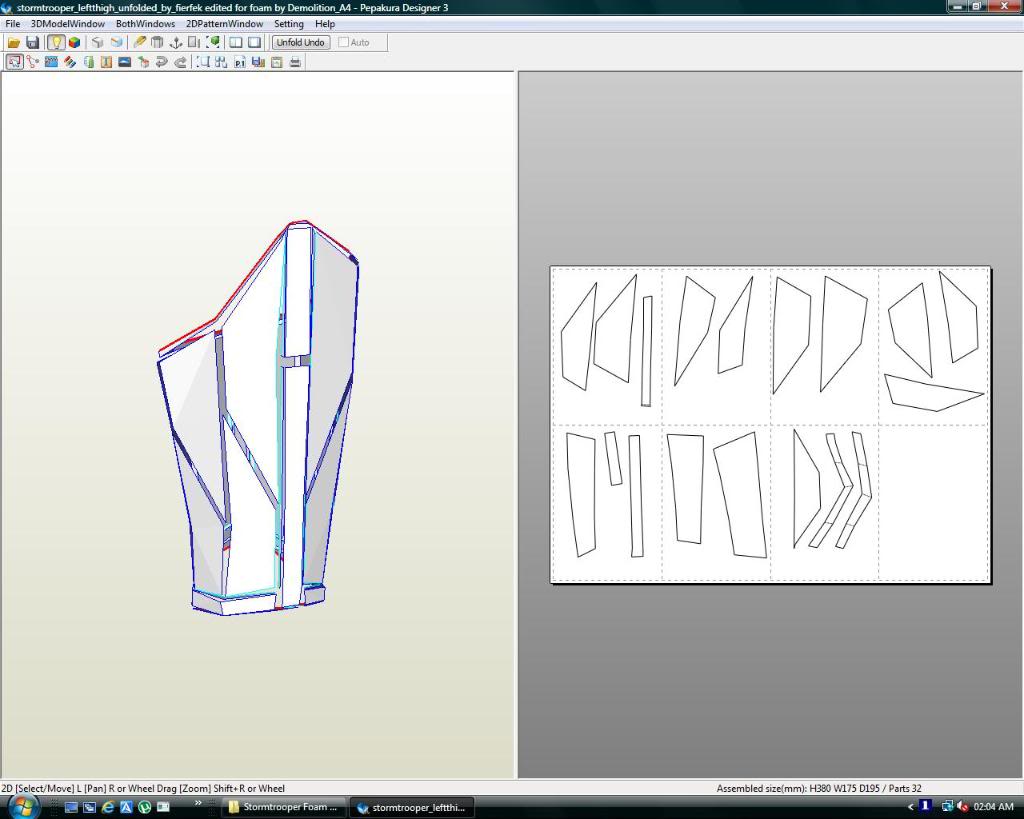Show single window layout icon
This screenshot has width=1024, height=819.
coord(255,42)
